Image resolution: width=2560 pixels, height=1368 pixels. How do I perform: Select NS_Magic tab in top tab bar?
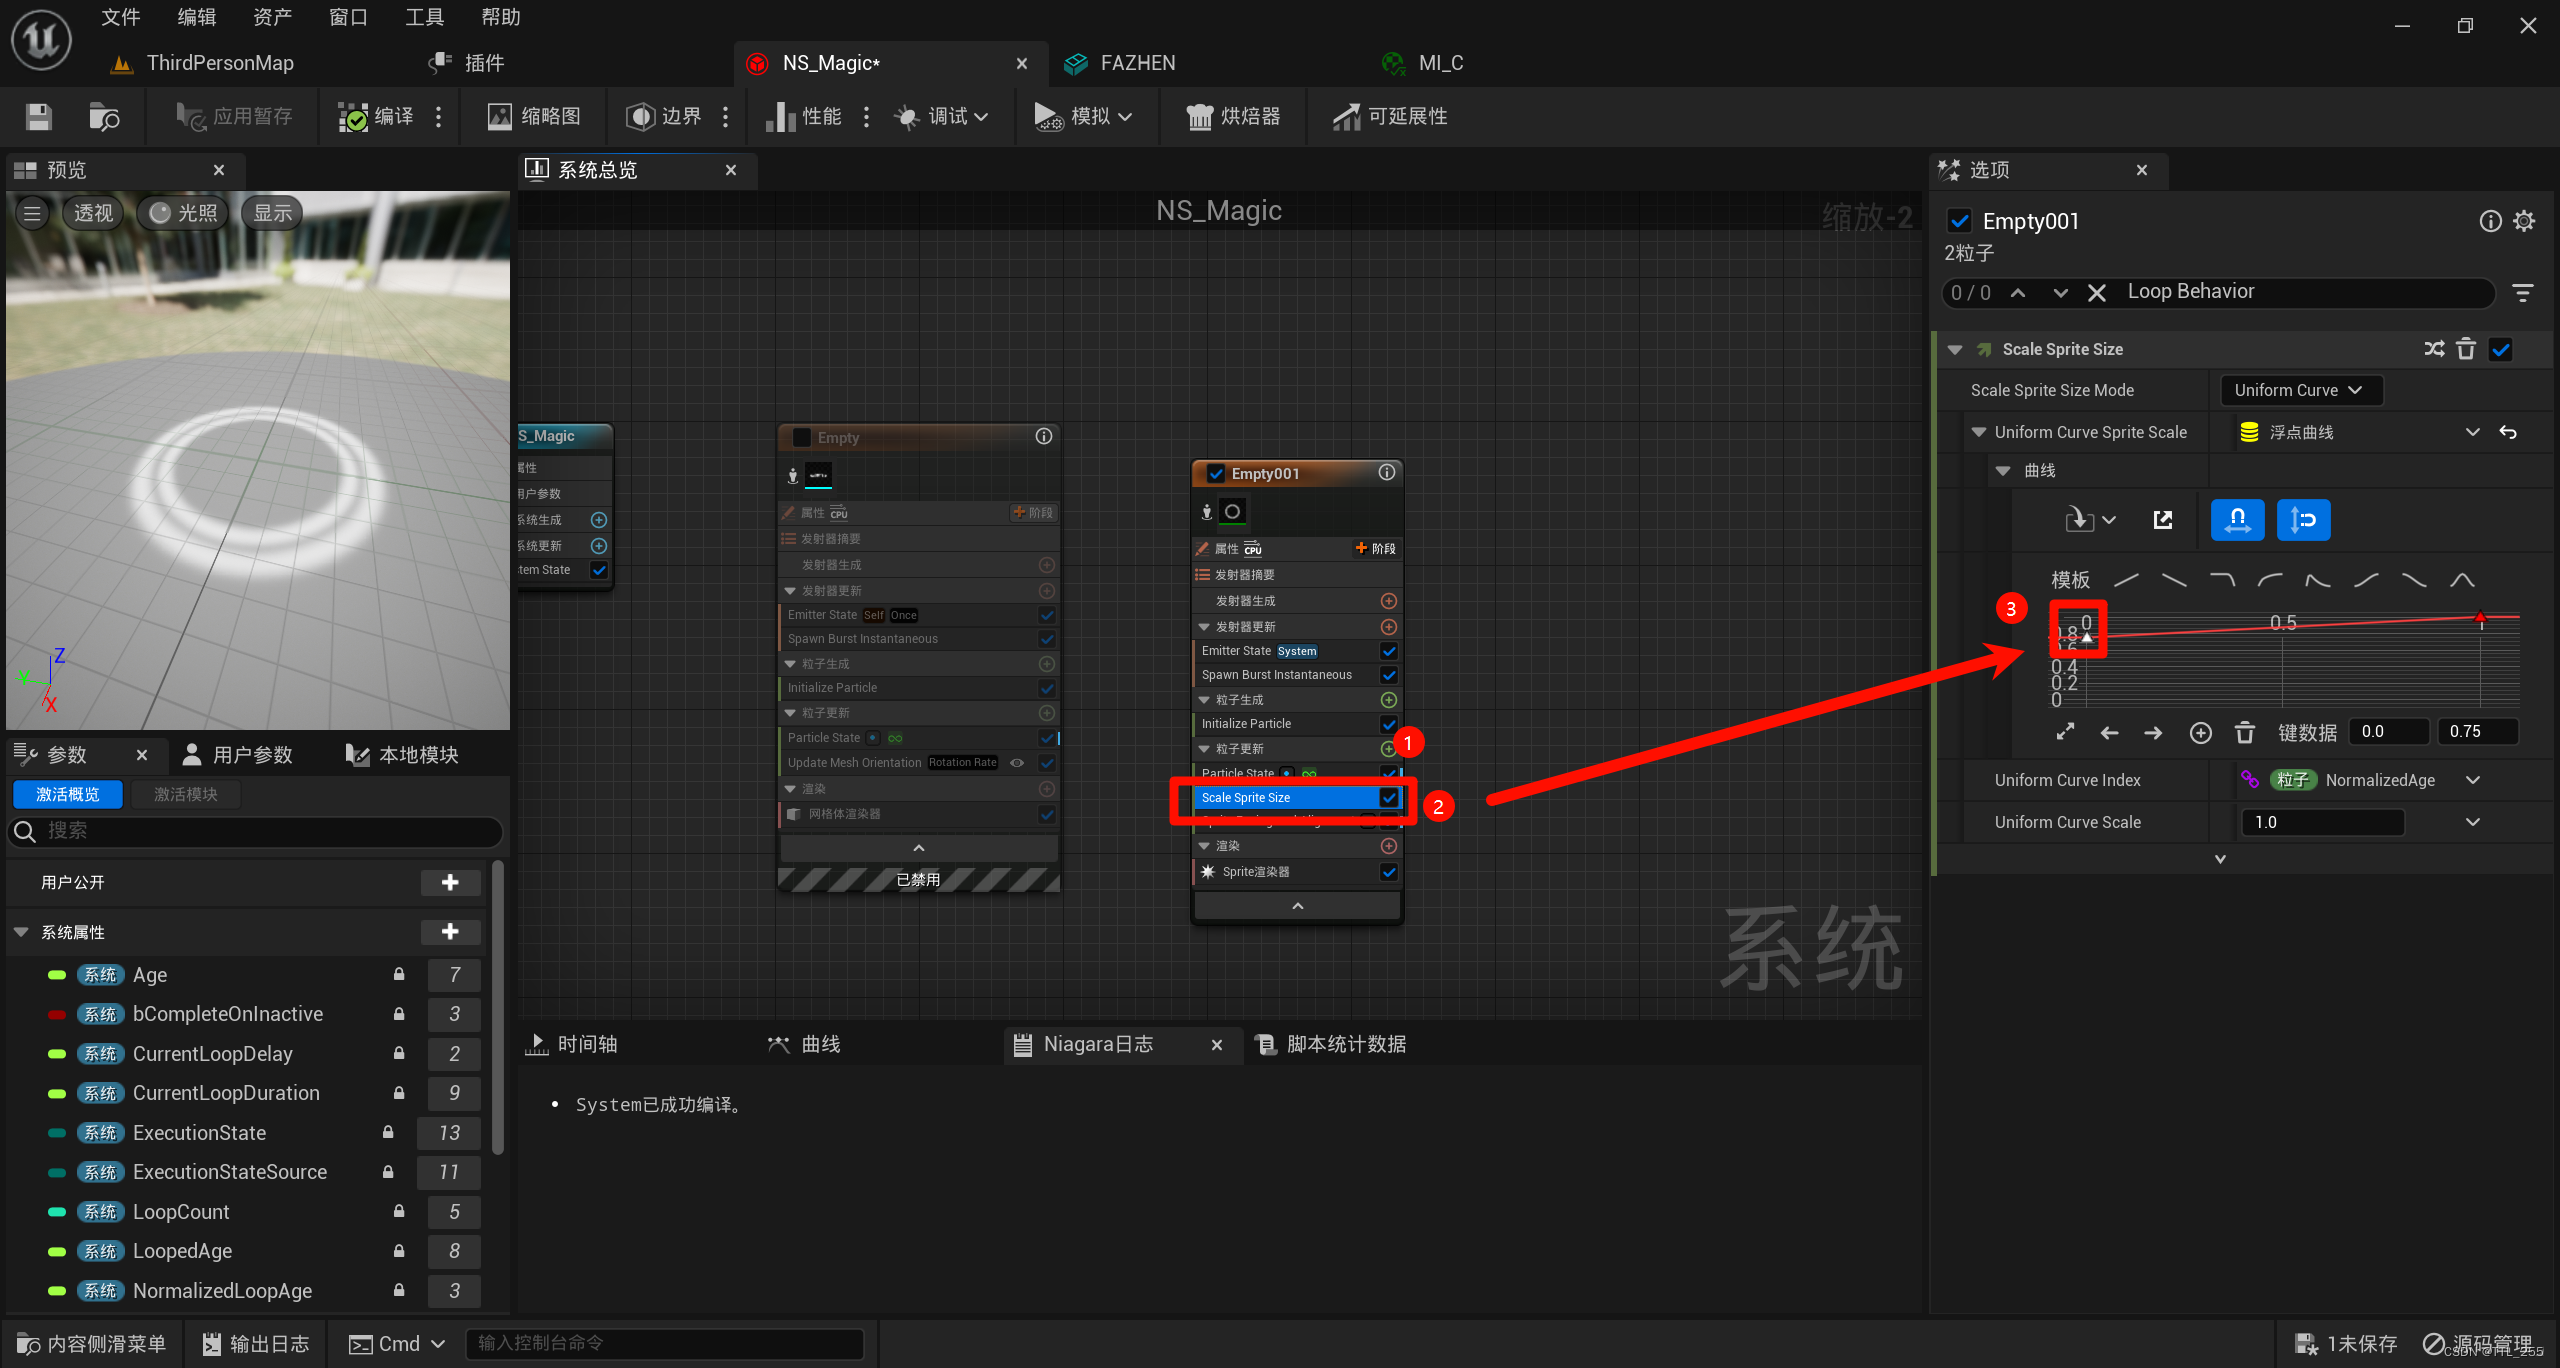pyautogui.click(x=831, y=63)
